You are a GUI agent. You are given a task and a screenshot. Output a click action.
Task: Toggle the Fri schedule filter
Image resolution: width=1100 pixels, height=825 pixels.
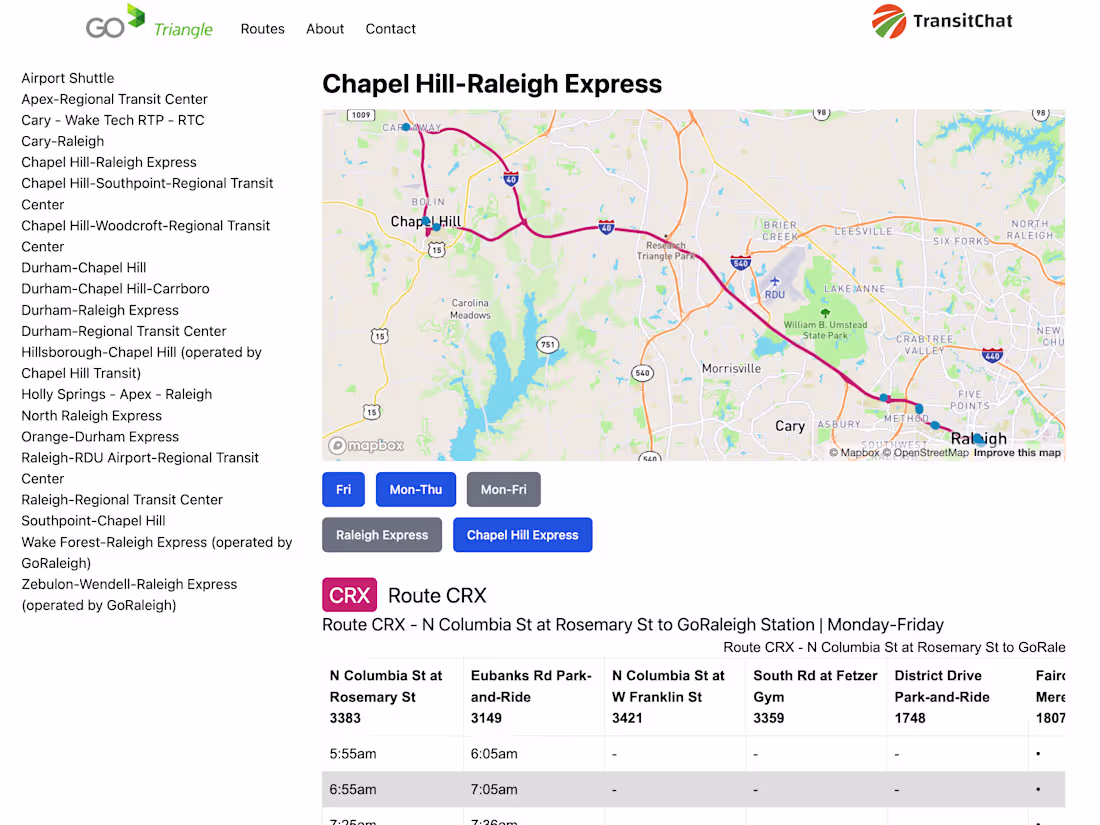pos(343,489)
